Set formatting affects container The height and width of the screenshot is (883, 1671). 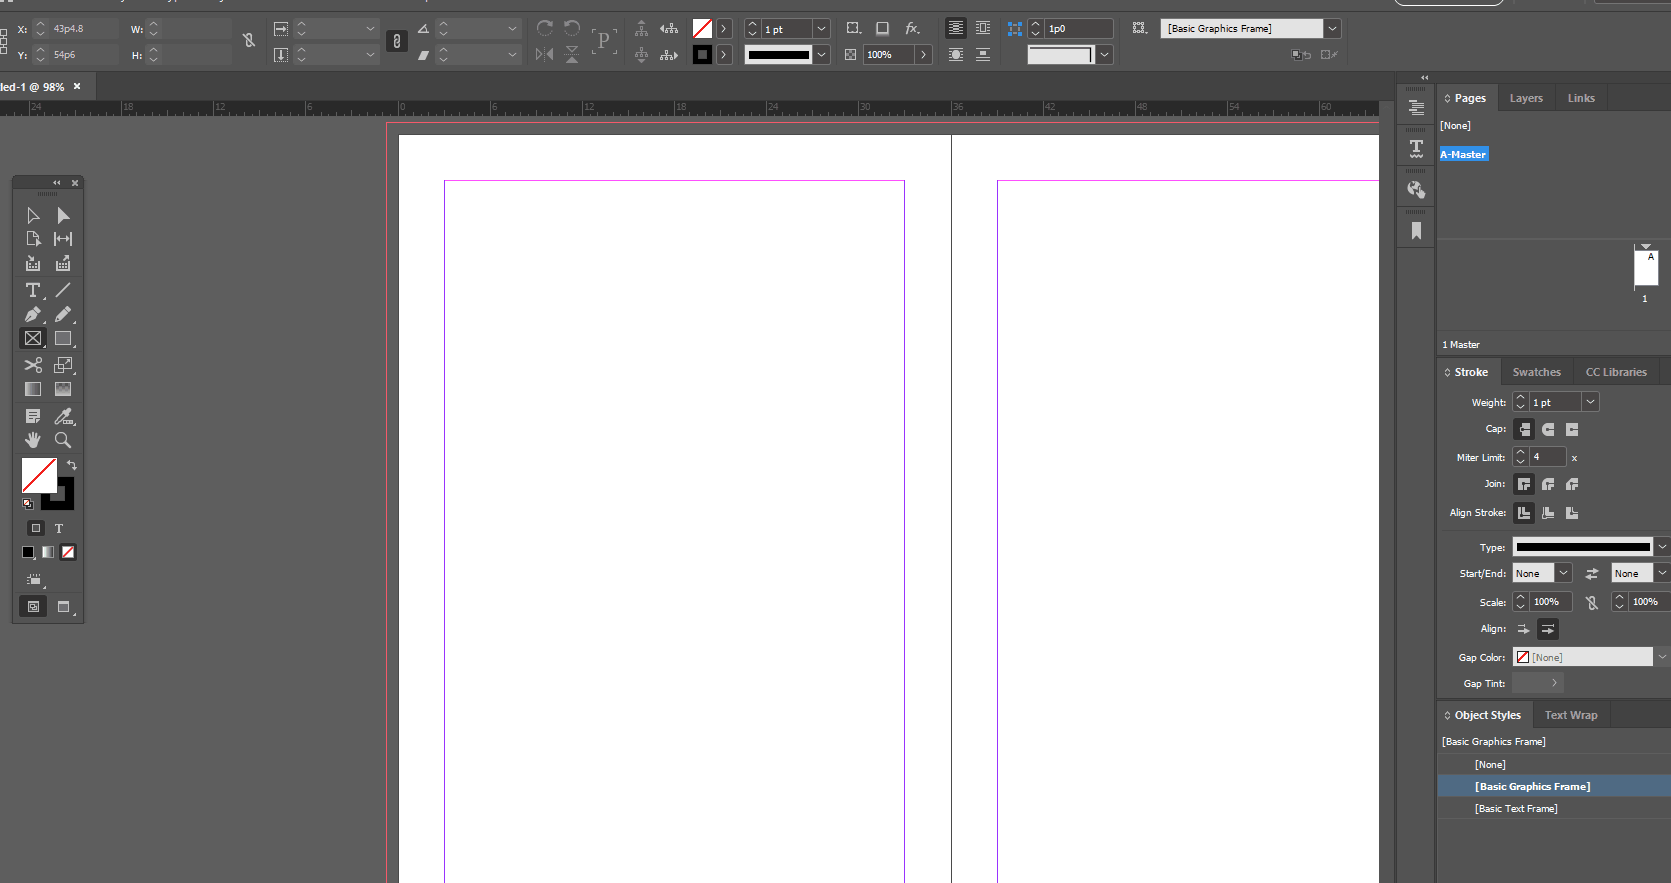36,528
